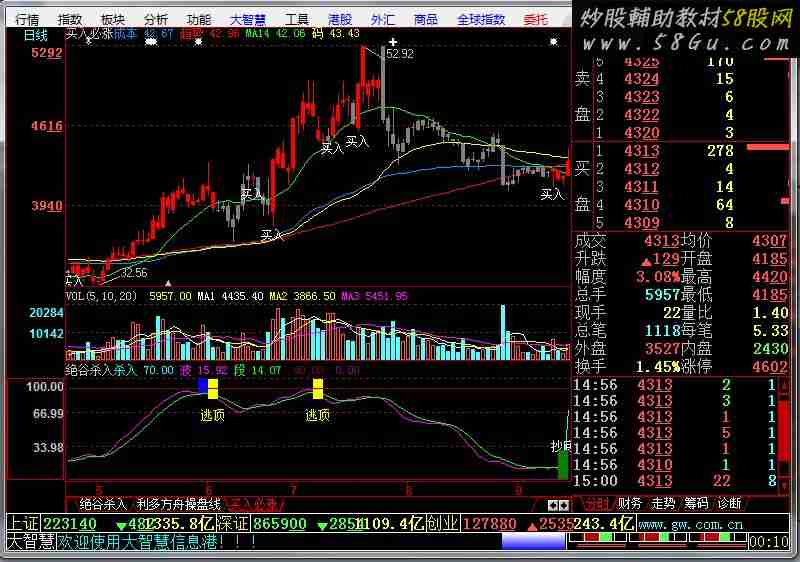The image size is (800, 562).
Task: Open the 指数 menu
Action: click(70, 19)
